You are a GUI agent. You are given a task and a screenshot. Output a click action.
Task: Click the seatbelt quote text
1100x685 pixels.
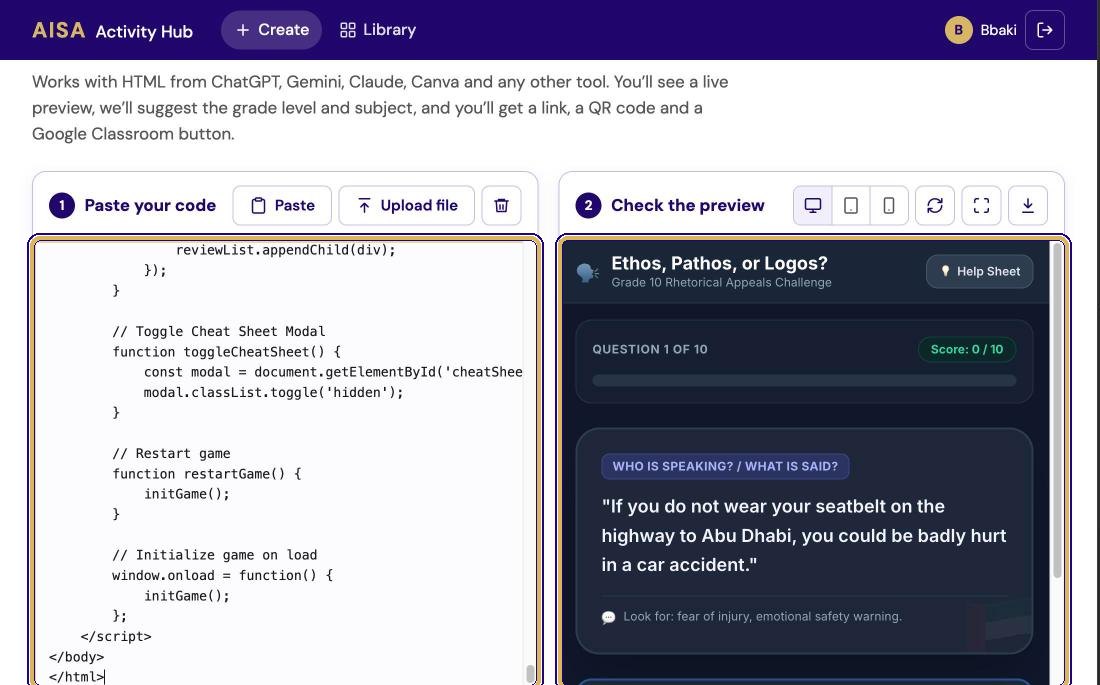[804, 536]
